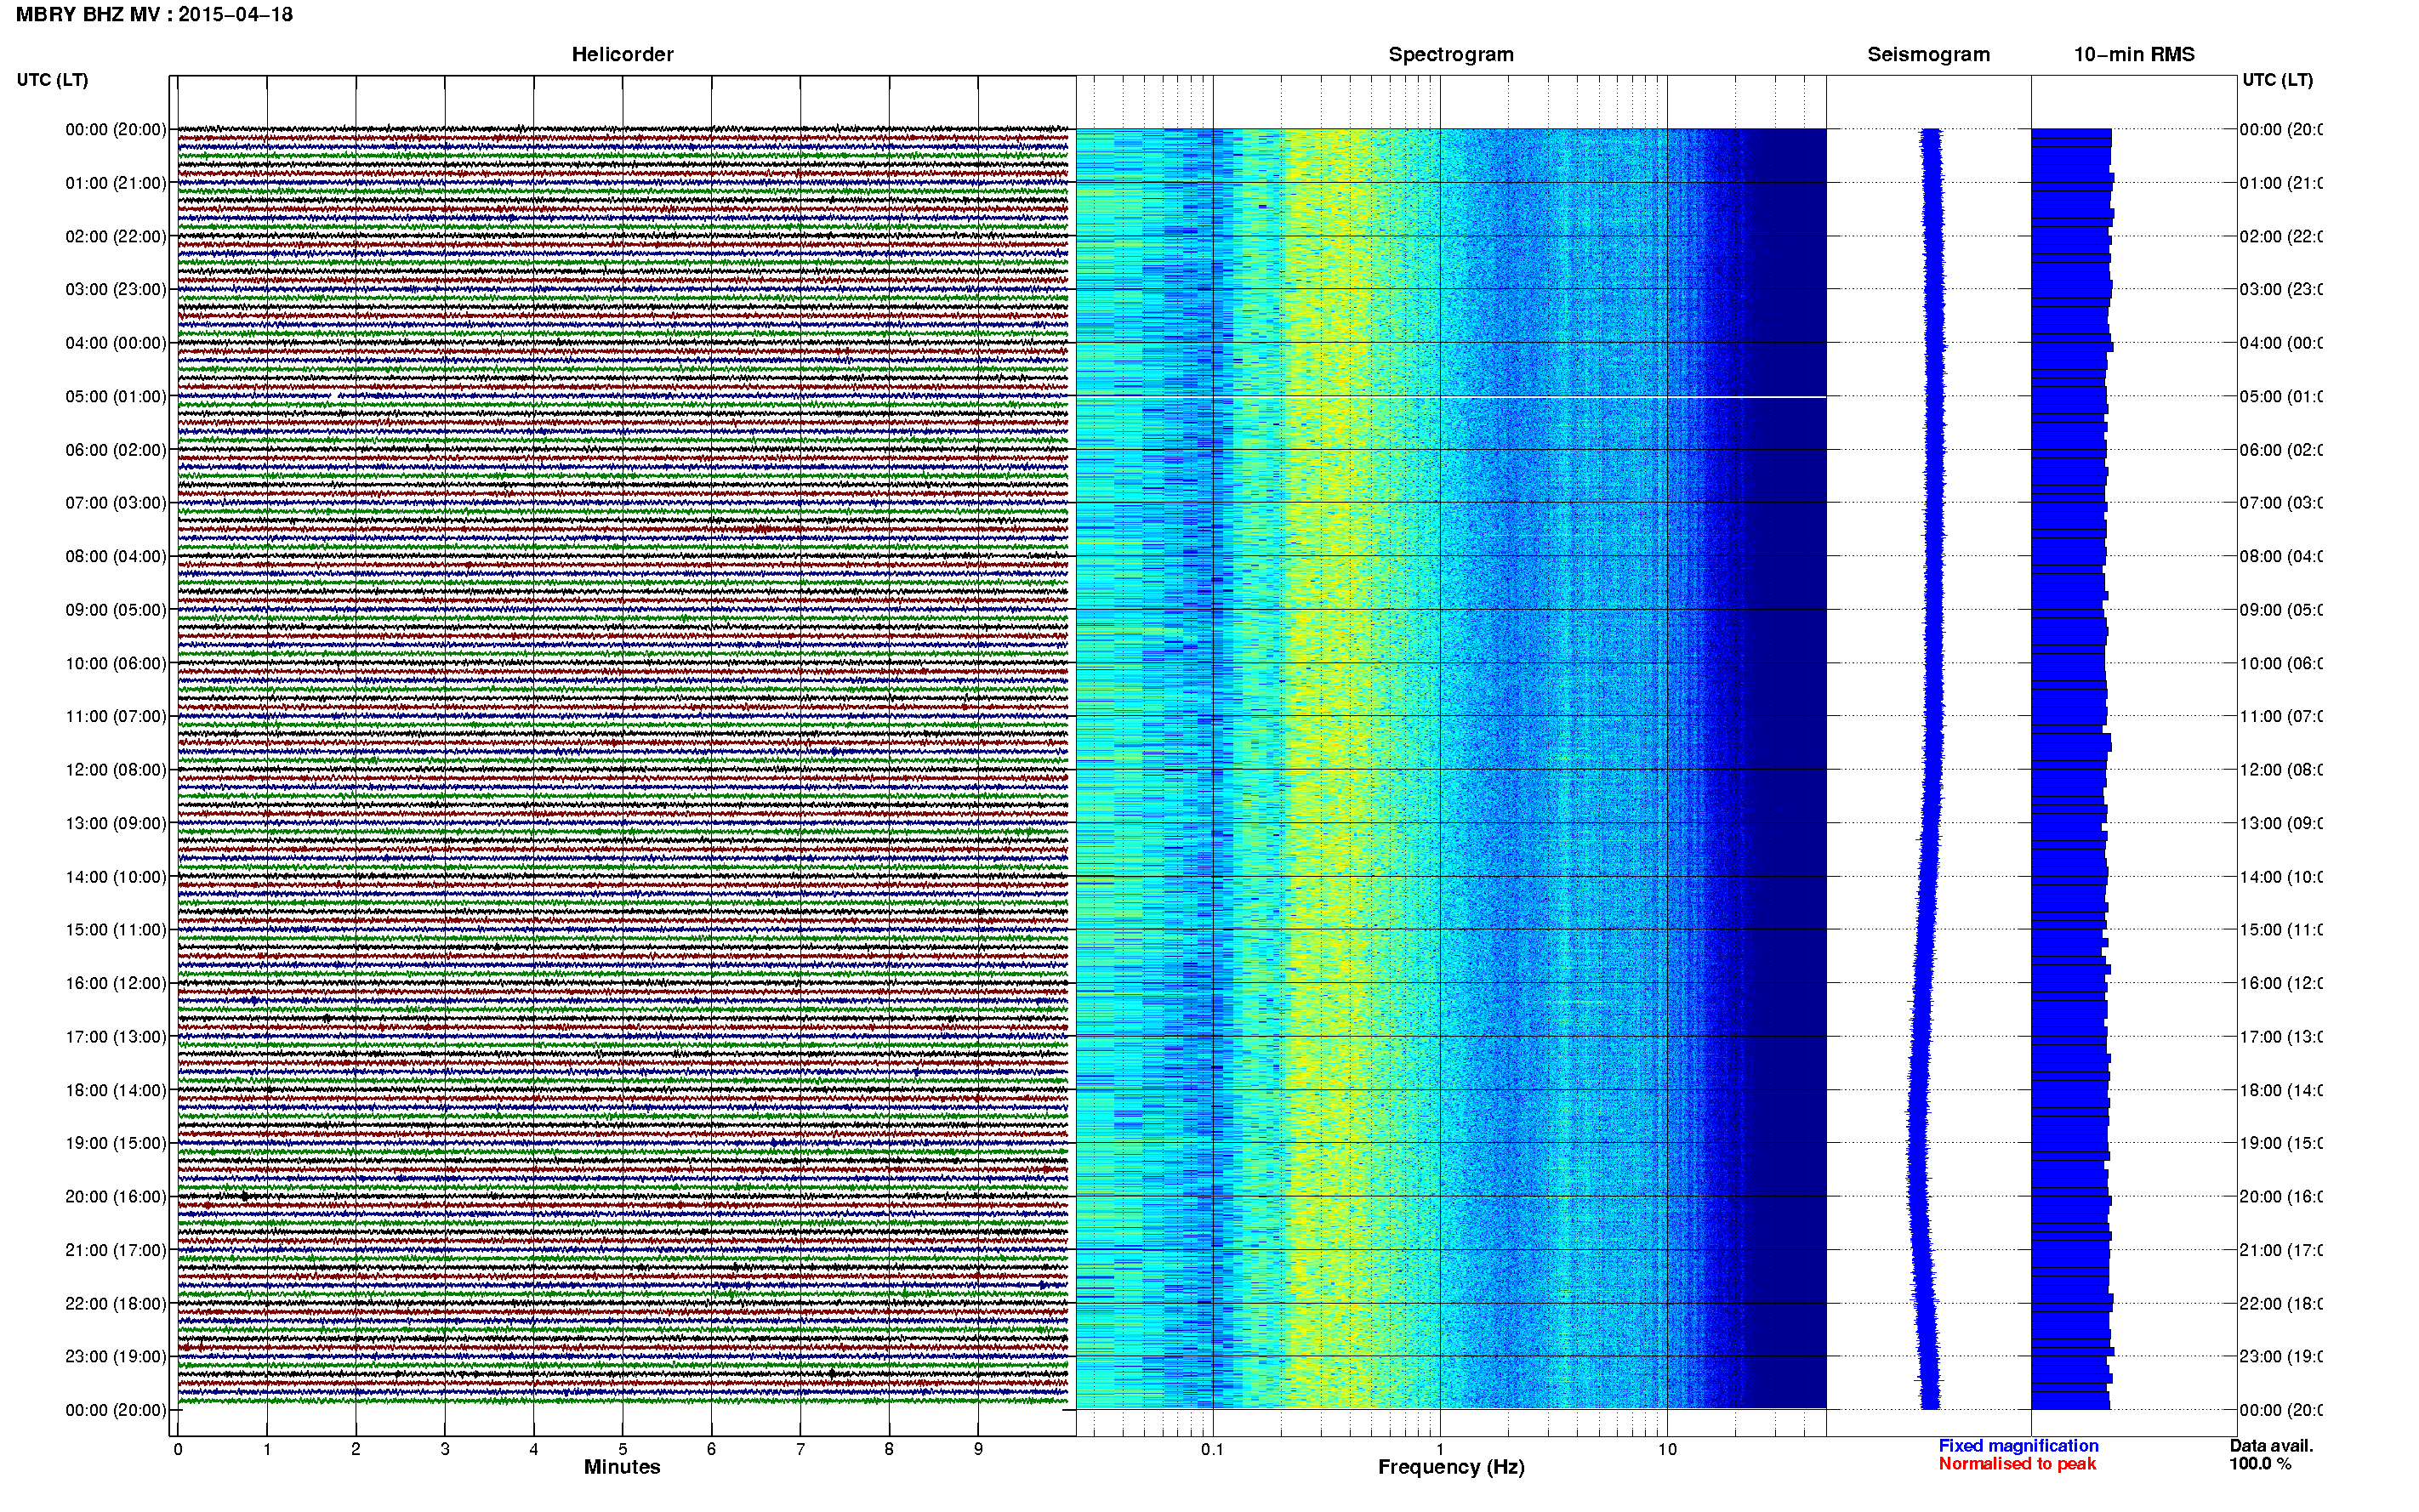The height and width of the screenshot is (1512, 2419).
Task: Click the red 'Normalised to peak' legend text
Action: pos(2017,1464)
